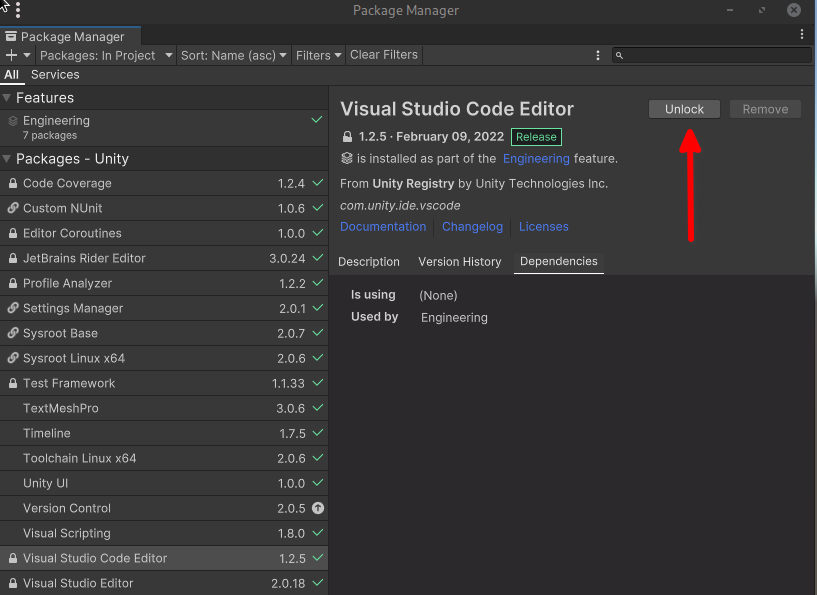Click the checkmark beside Visual Scripting
The height and width of the screenshot is (595, 817).
(317, 533)
